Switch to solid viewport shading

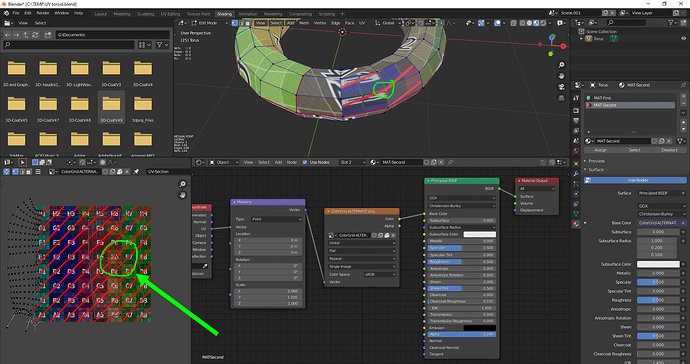tap(529, 23)
